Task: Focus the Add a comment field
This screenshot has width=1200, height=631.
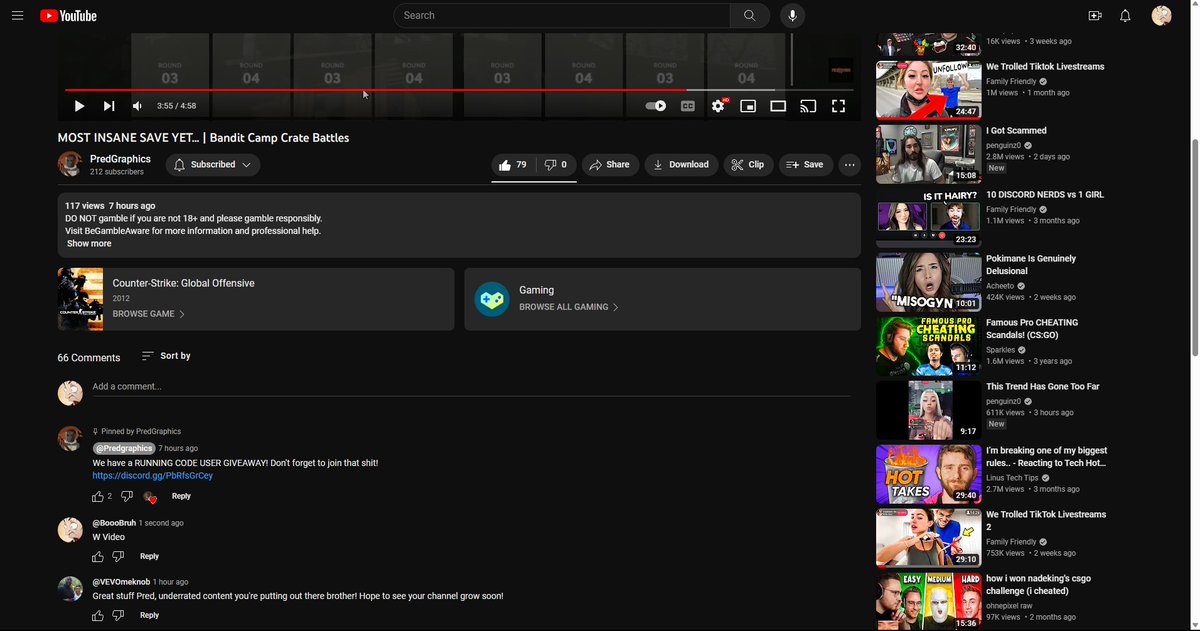Action: (471, 387)
